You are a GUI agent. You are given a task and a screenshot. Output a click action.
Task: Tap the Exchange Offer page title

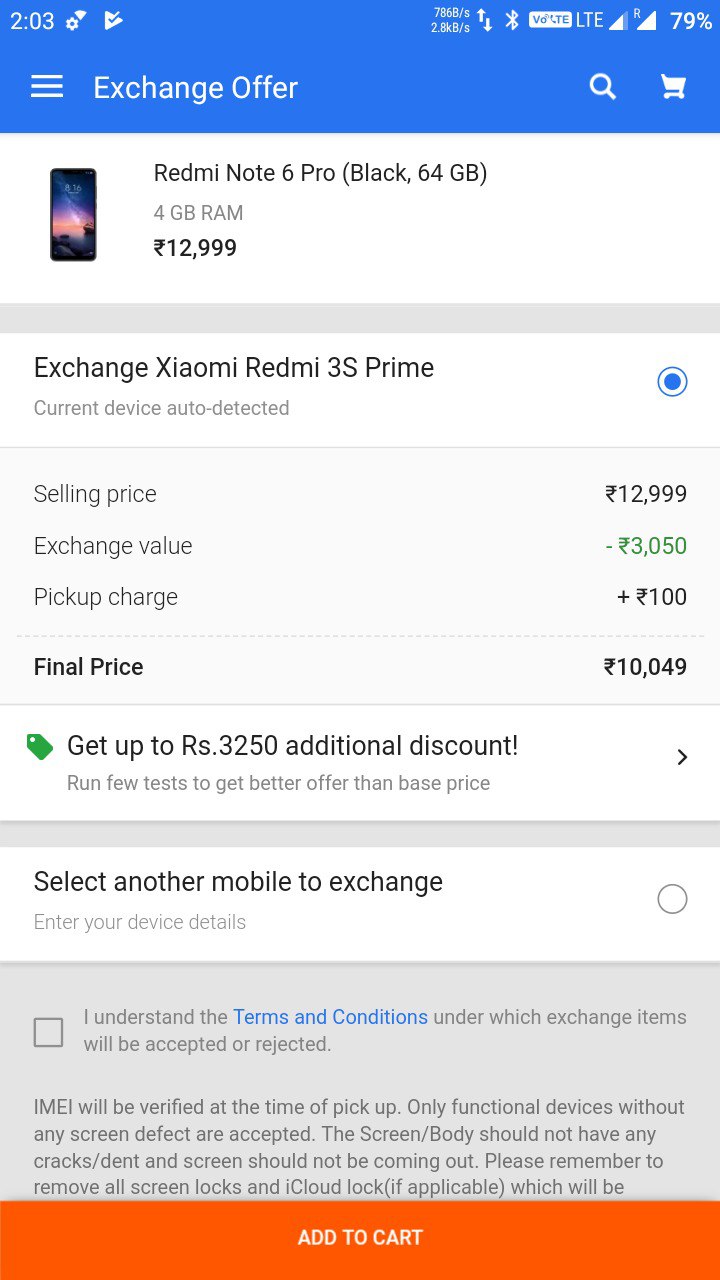tap(196, 88)
